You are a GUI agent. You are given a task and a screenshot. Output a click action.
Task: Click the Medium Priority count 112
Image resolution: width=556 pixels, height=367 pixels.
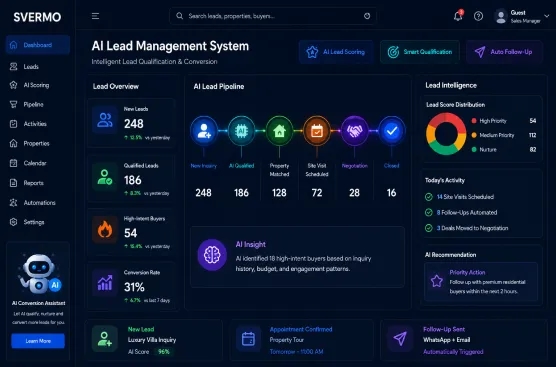tap(532, 135)
